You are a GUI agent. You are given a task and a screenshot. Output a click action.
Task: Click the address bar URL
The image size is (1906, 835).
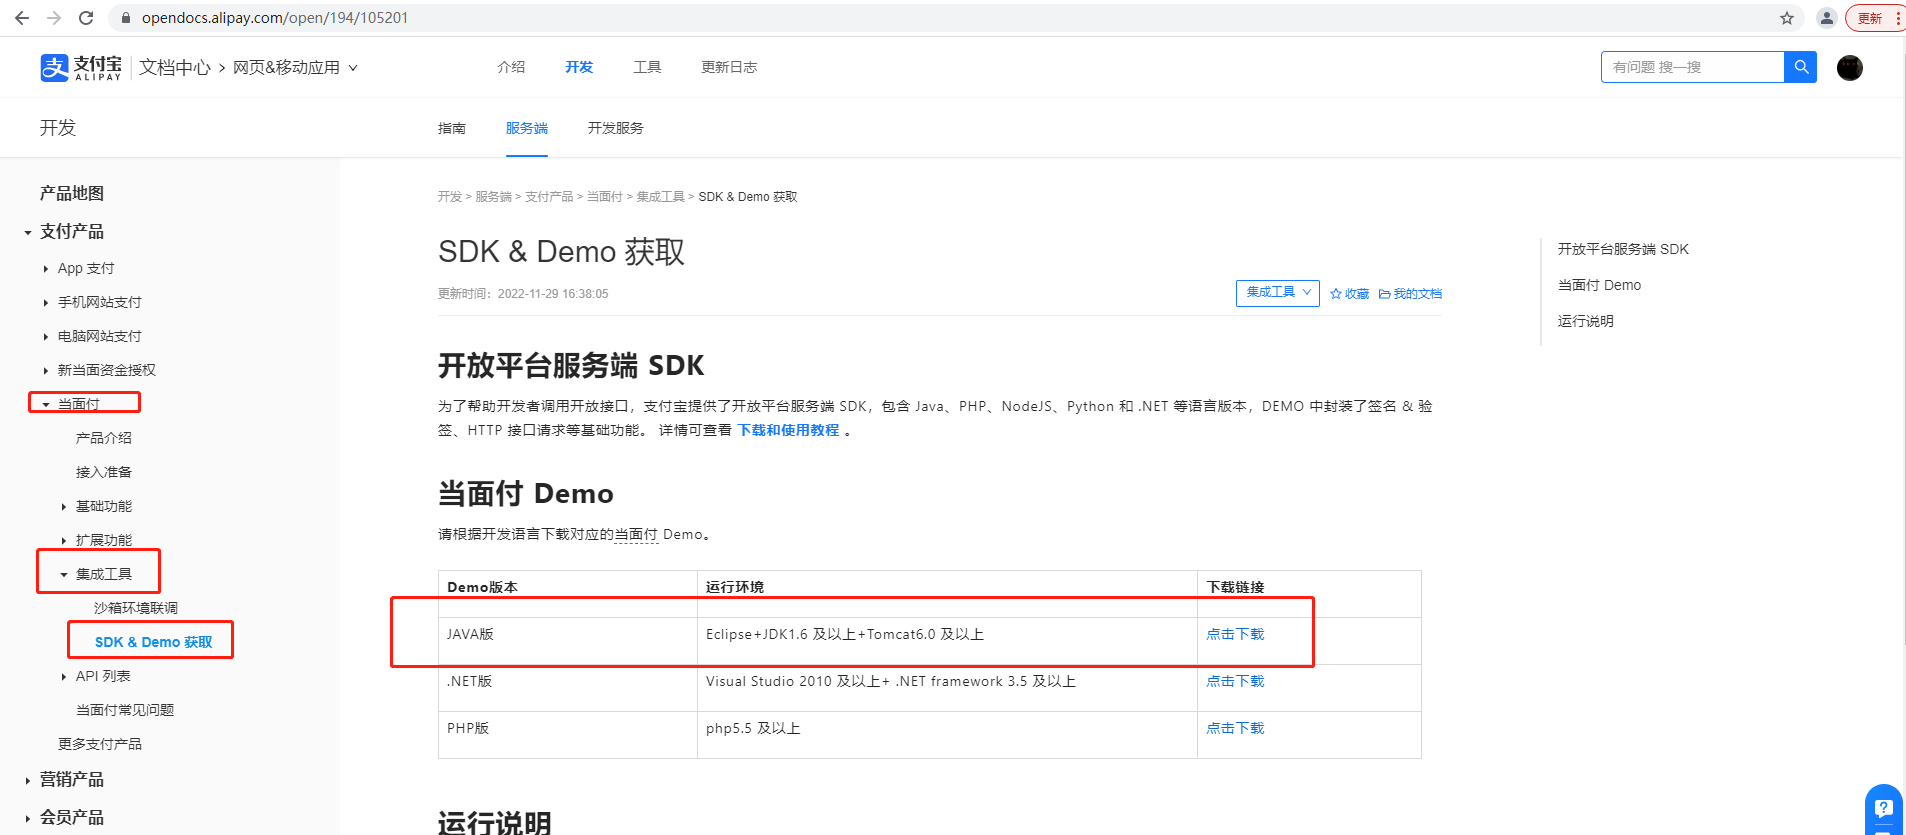pos(275,18)
